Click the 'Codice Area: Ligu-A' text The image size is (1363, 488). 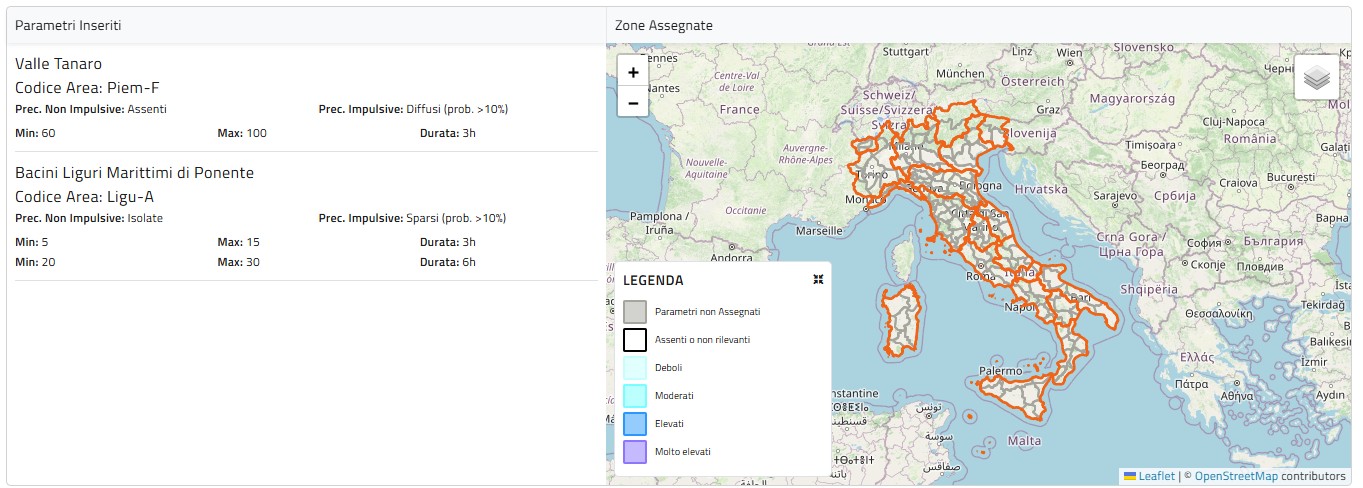tap(84, 197)
